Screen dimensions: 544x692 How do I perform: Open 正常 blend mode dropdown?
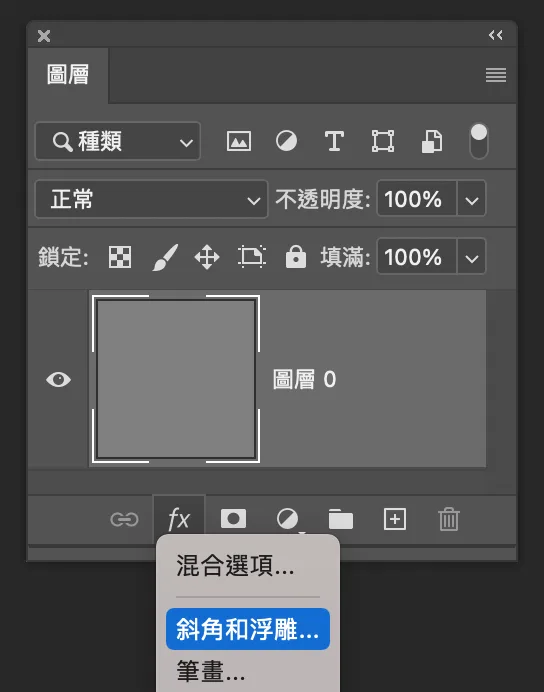point(151,199)
